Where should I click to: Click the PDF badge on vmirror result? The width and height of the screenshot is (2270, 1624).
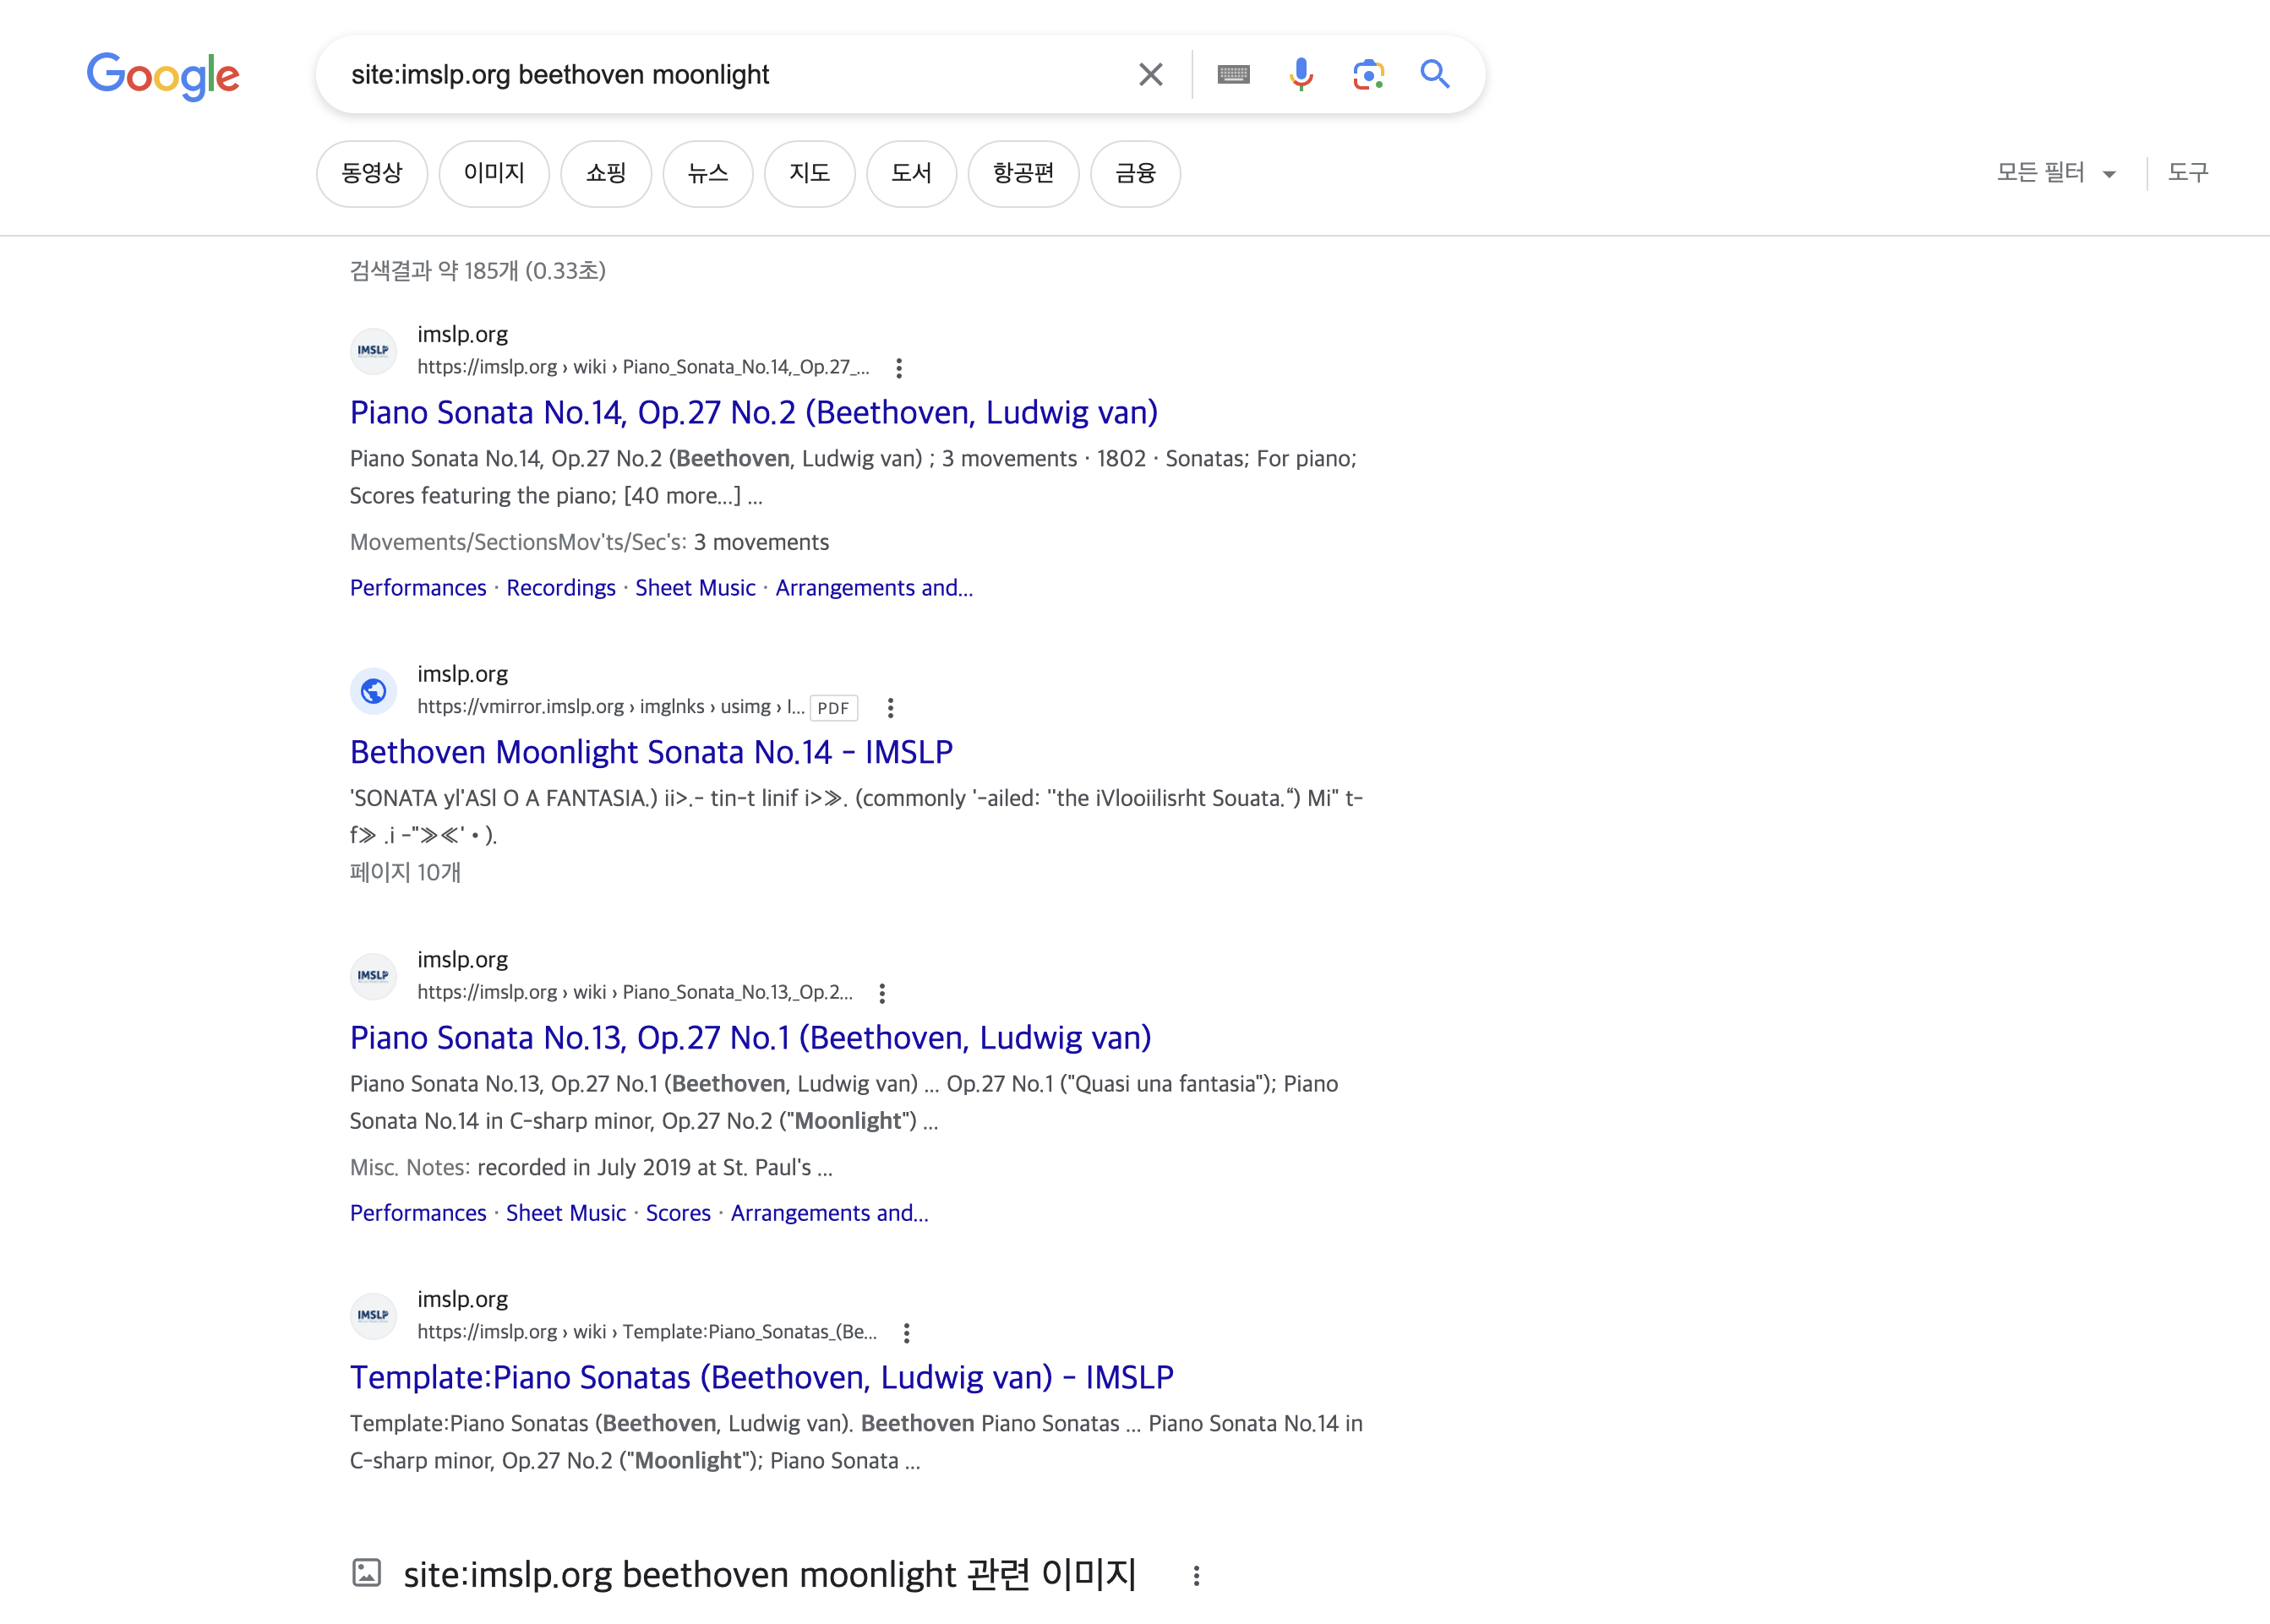[833, 708]
